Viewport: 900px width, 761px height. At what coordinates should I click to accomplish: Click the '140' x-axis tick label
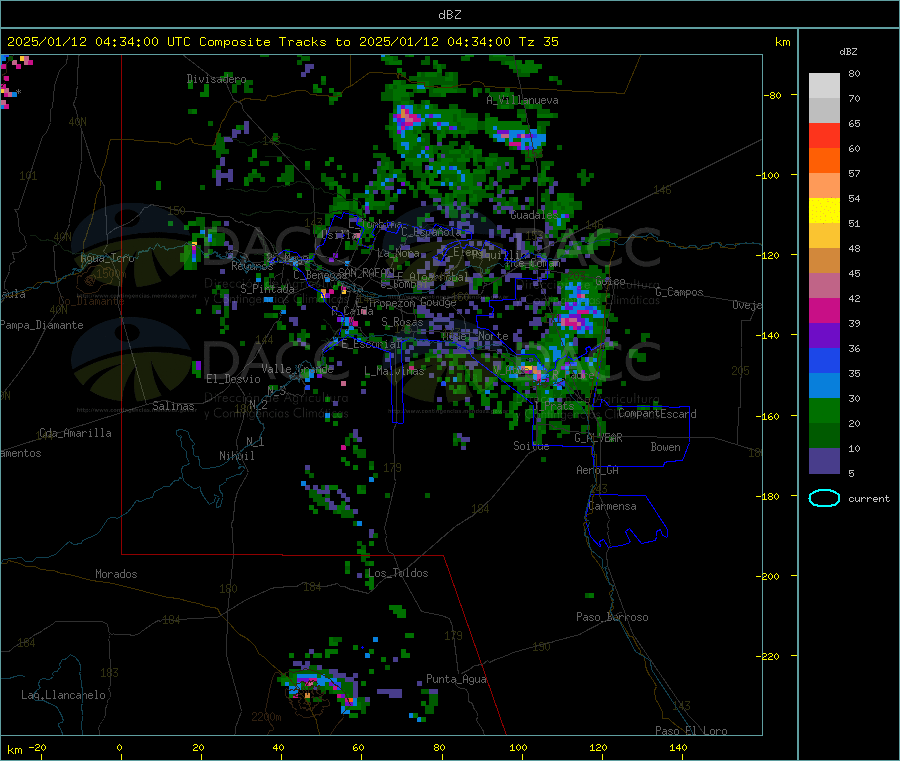coord(678,747)
